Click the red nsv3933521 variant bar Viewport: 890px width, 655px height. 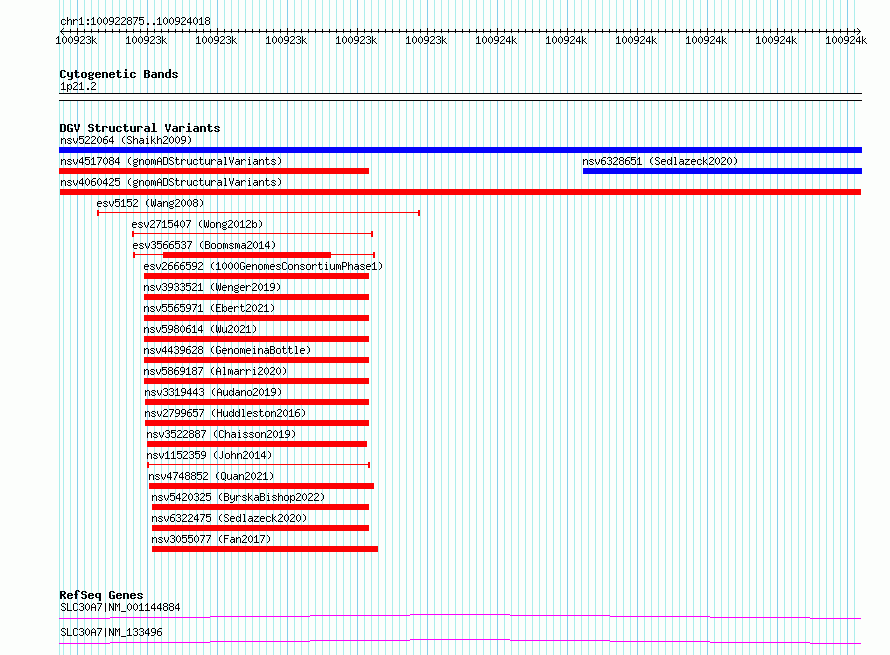[x=257, y=297]
